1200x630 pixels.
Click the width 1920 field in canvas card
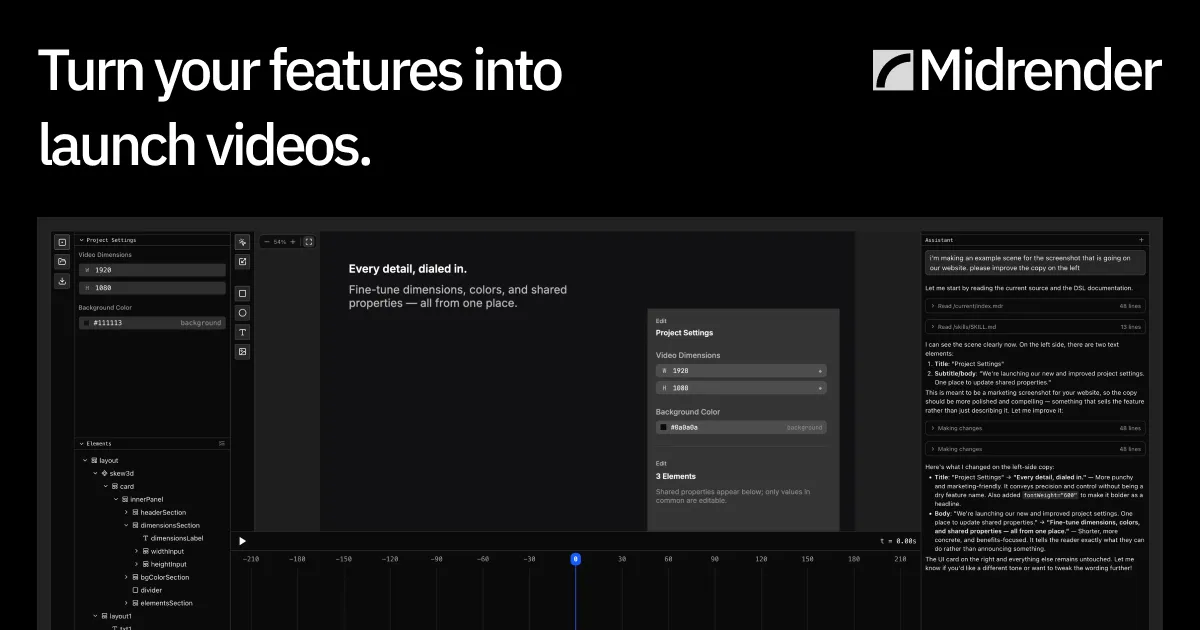pos(741,370)
